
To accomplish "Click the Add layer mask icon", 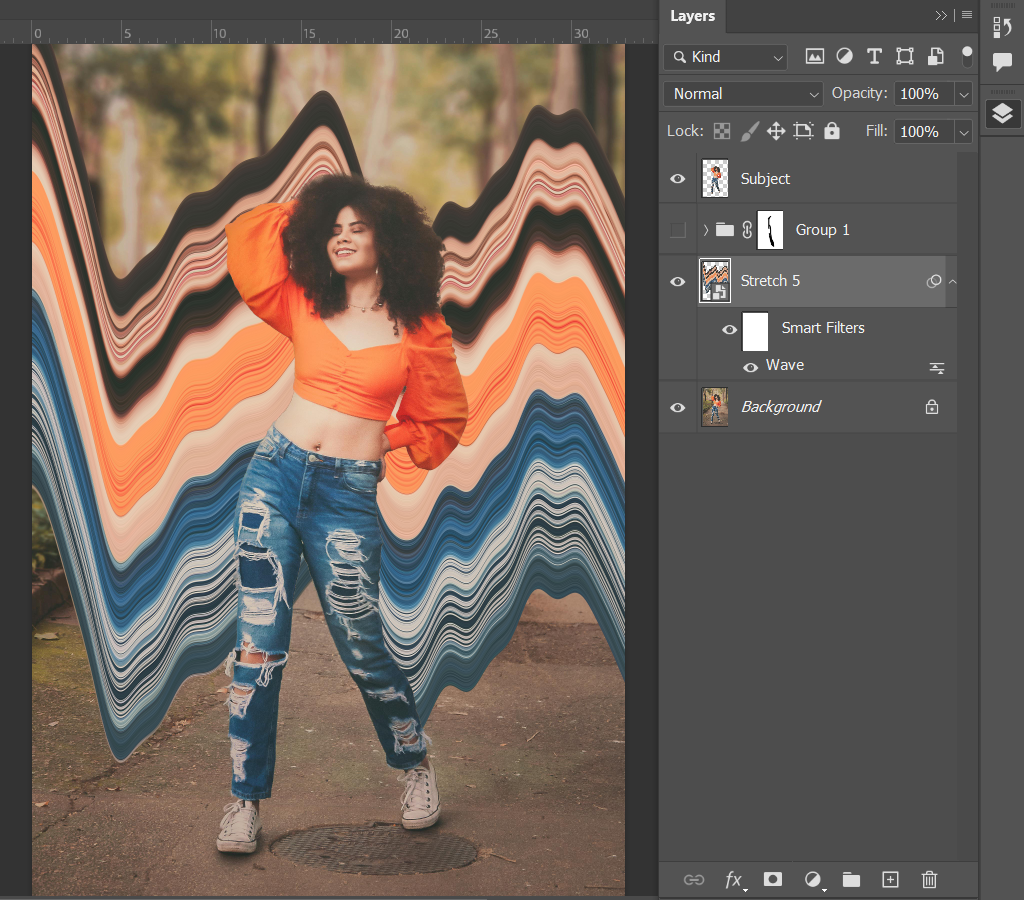I will coord(773,880).
